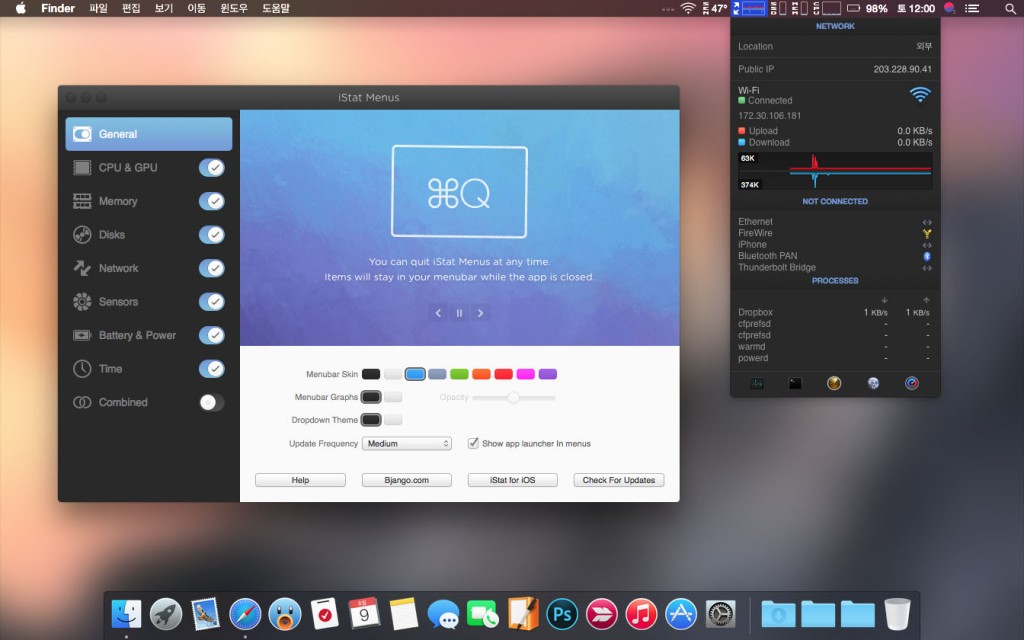Click iStat for iOS button
The image size is (1024, 640).
coord(513,480)
